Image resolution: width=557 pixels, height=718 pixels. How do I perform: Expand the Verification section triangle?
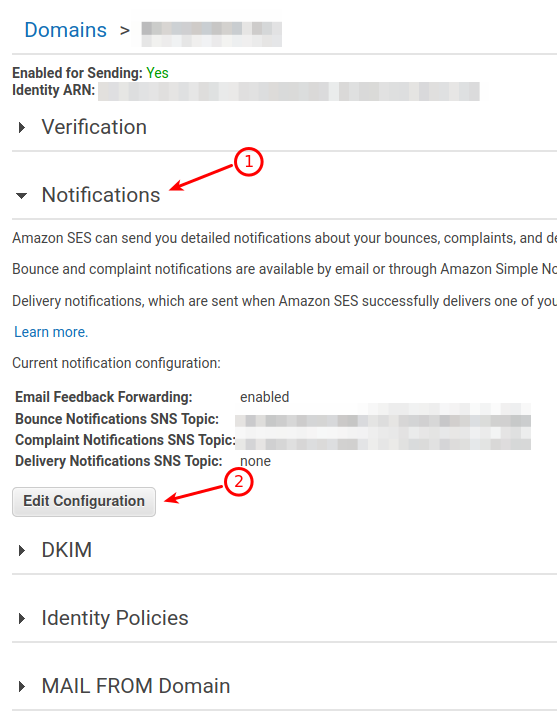[22, 127]
